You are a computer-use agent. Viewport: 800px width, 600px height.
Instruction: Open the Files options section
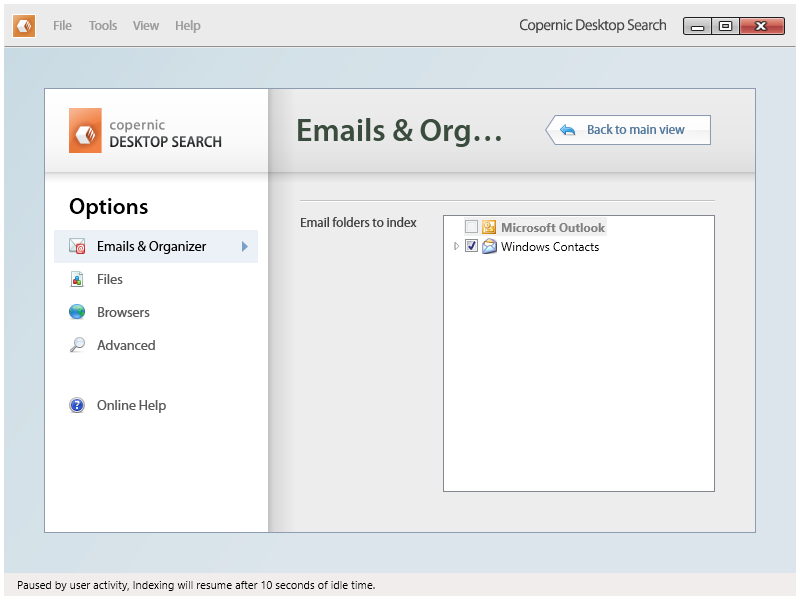coord(110,280)
